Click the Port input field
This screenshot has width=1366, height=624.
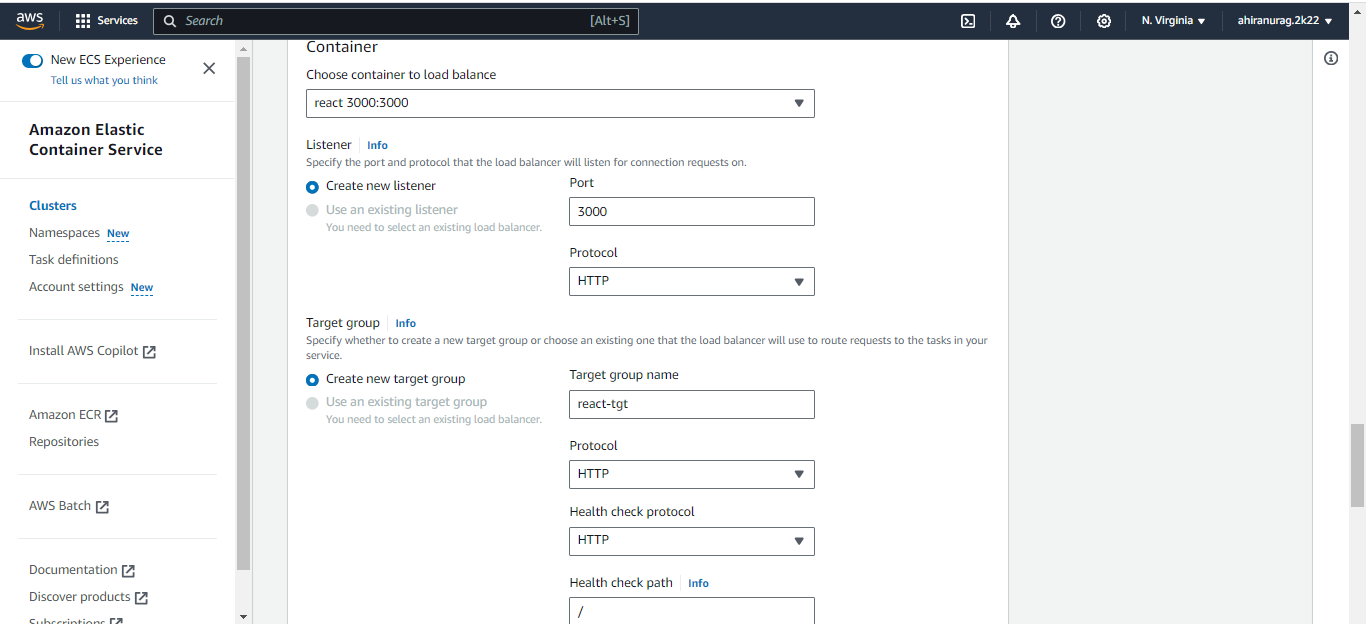[x=692, y=211]
